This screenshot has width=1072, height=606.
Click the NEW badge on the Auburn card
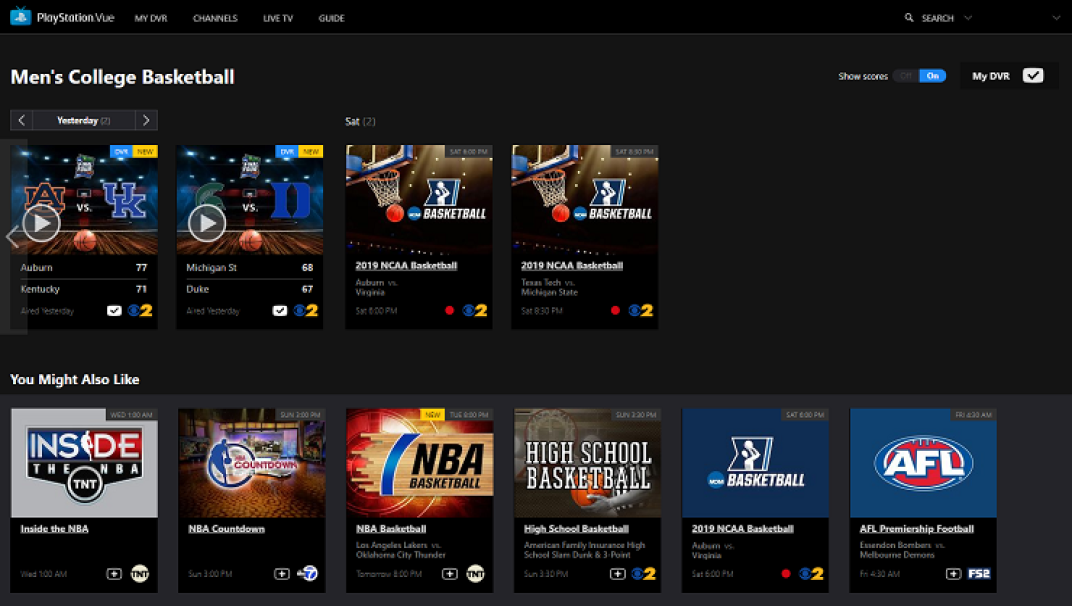[x=145, y=152]
